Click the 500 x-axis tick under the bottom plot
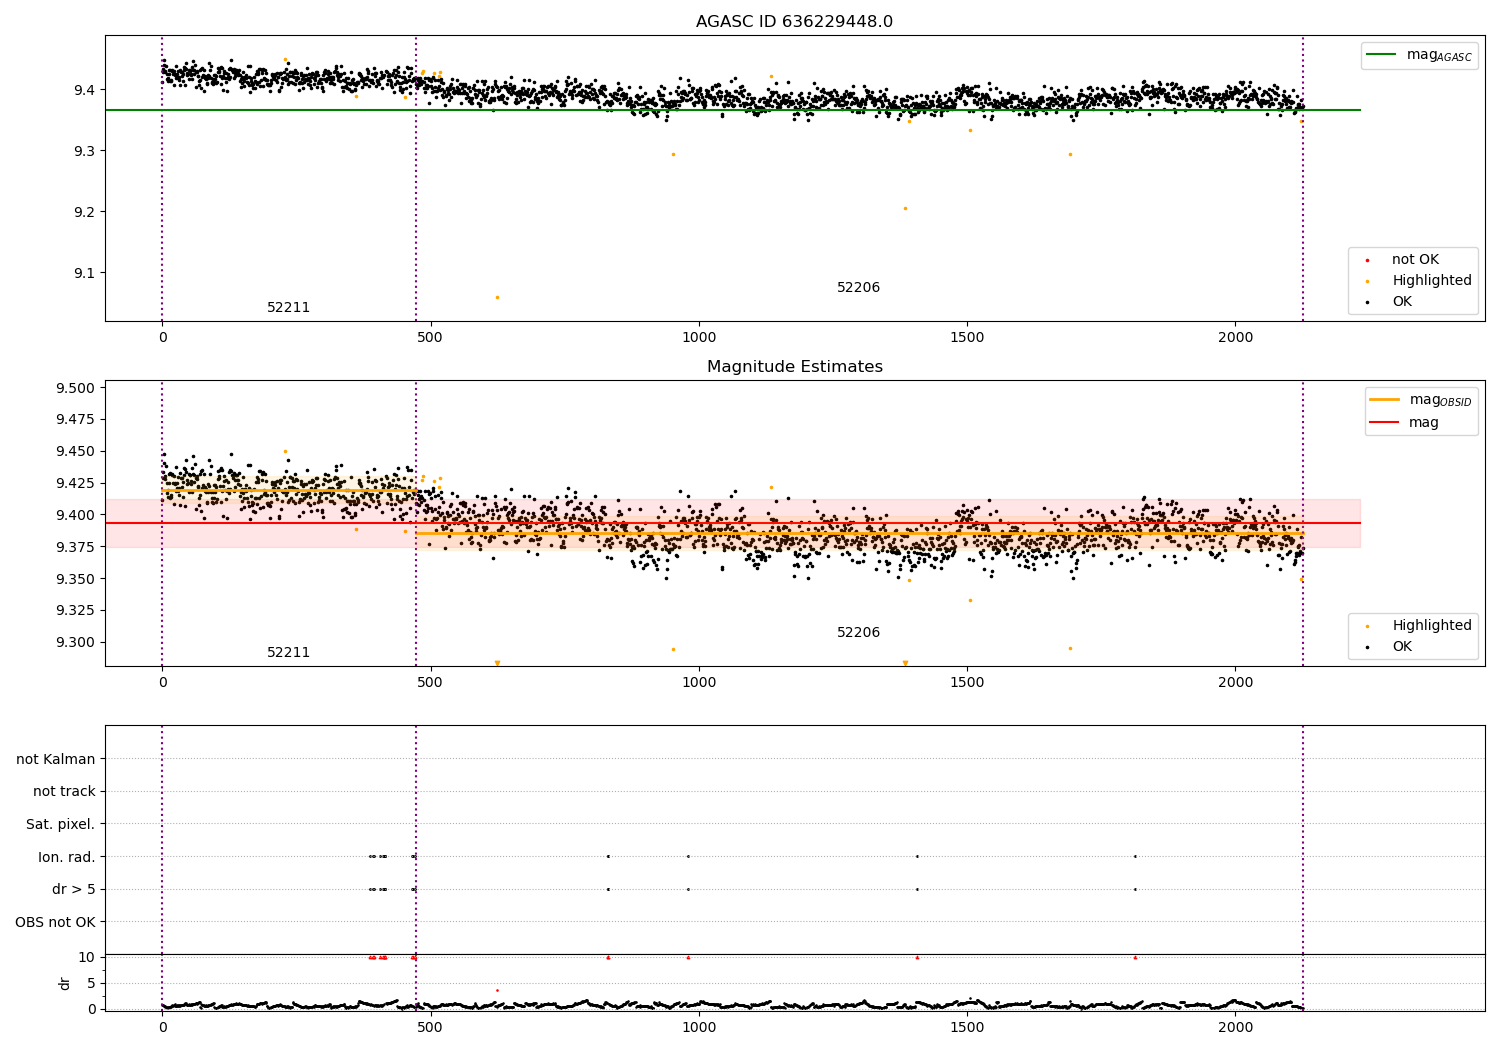The image size is (1500, 1050). (x=430, y=1027)
